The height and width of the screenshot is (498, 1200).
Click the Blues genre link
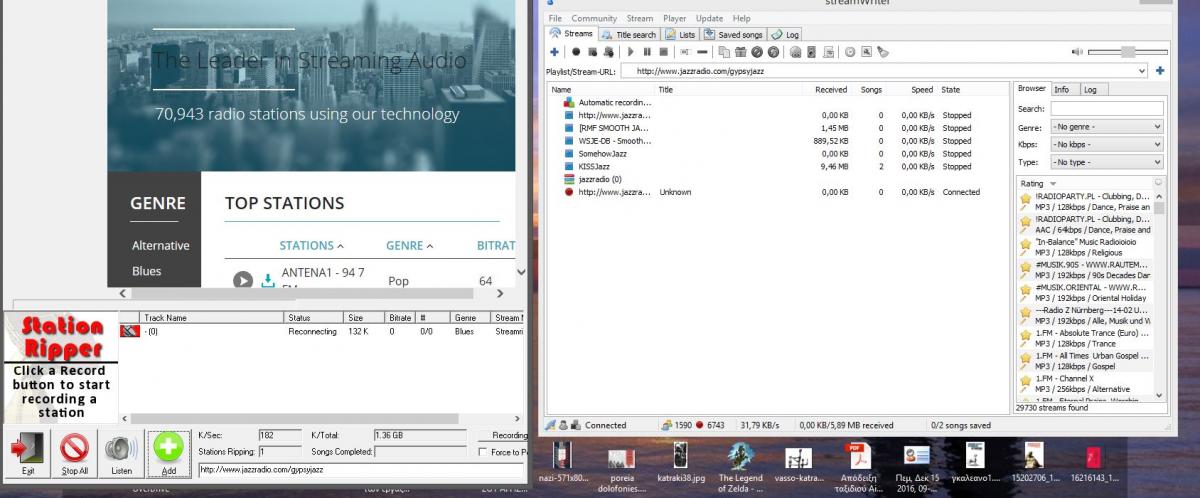(146, 271)
